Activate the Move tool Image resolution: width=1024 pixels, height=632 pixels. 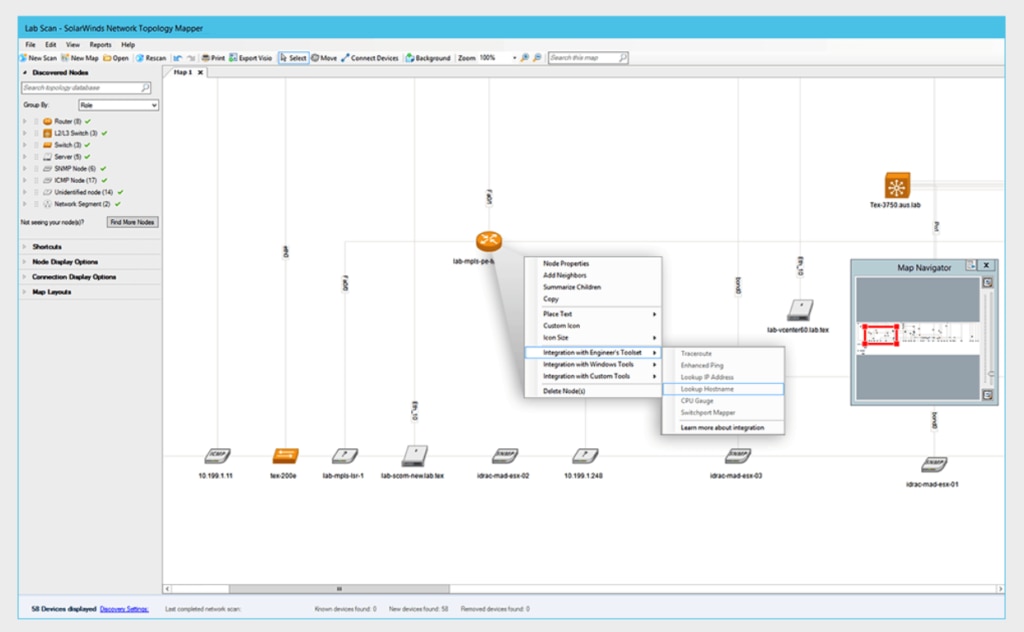point(324,58)
